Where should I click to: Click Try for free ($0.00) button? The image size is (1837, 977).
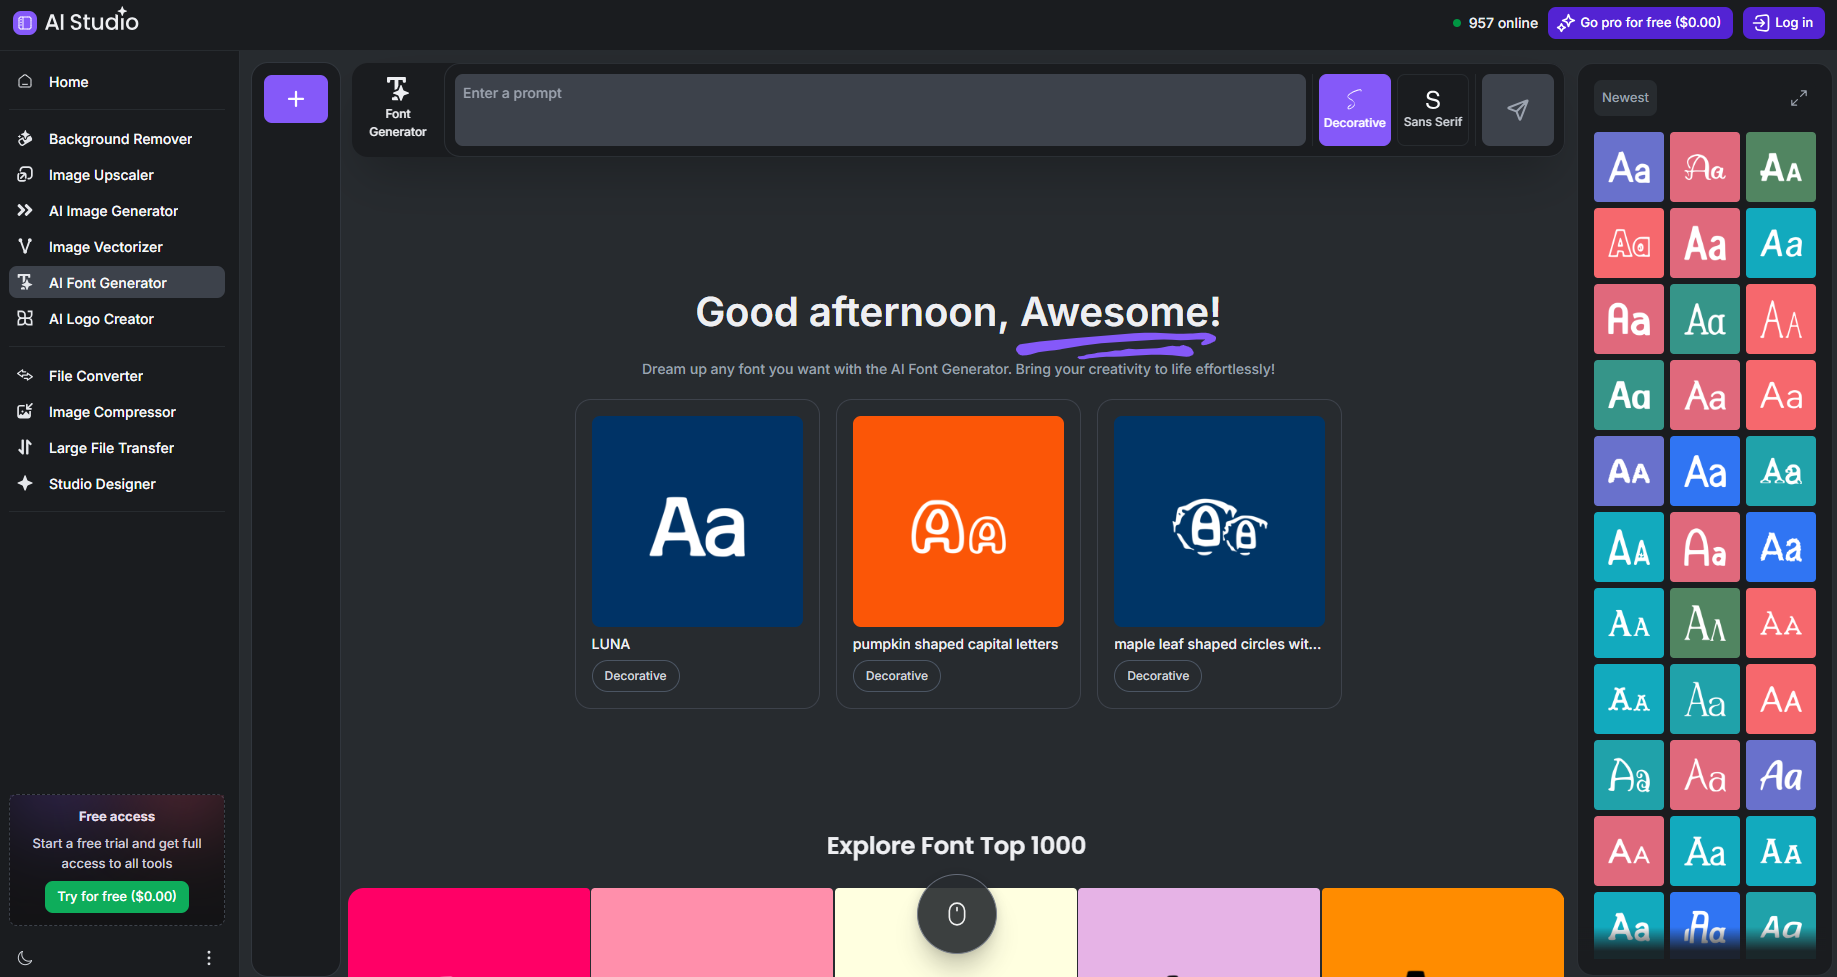pyautogui.click(x=116, y=896)
